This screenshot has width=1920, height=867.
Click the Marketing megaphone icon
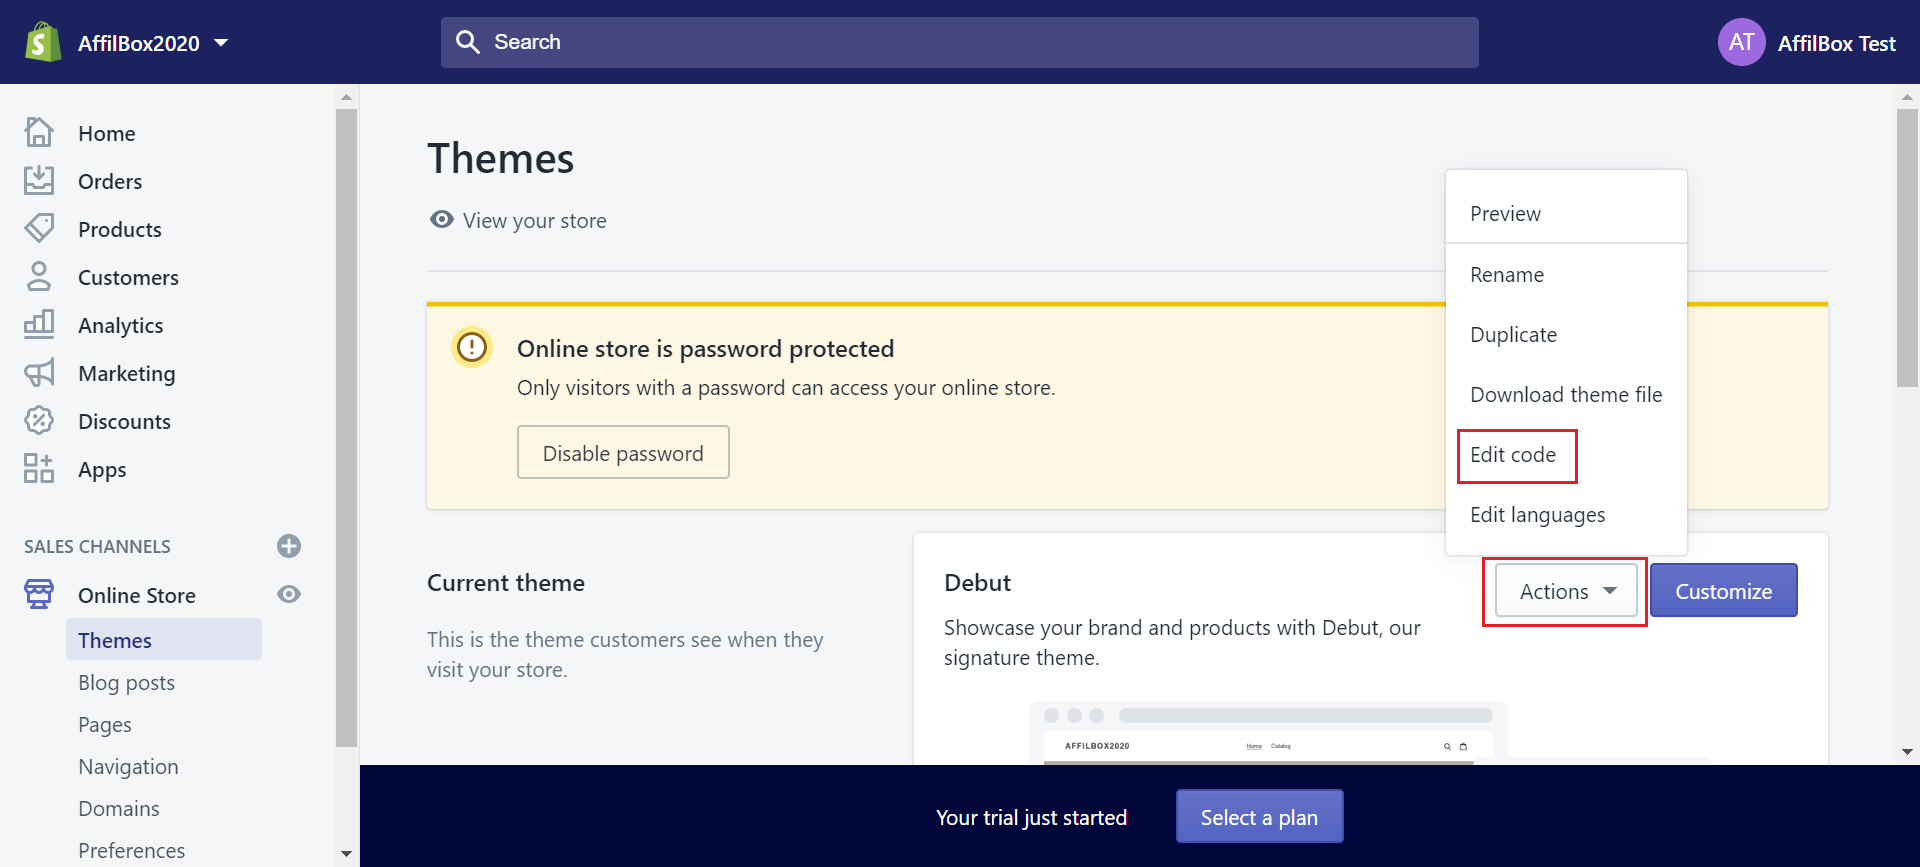[39, 373]
